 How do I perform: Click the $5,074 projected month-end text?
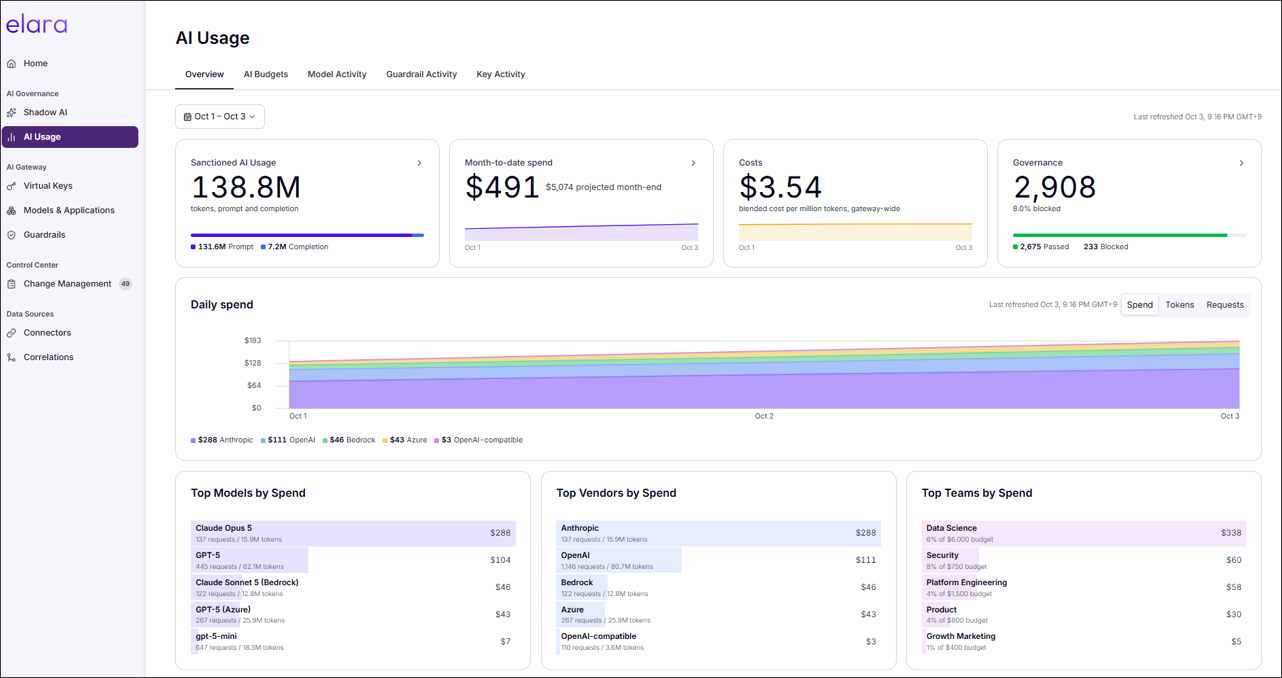(603, 187)
